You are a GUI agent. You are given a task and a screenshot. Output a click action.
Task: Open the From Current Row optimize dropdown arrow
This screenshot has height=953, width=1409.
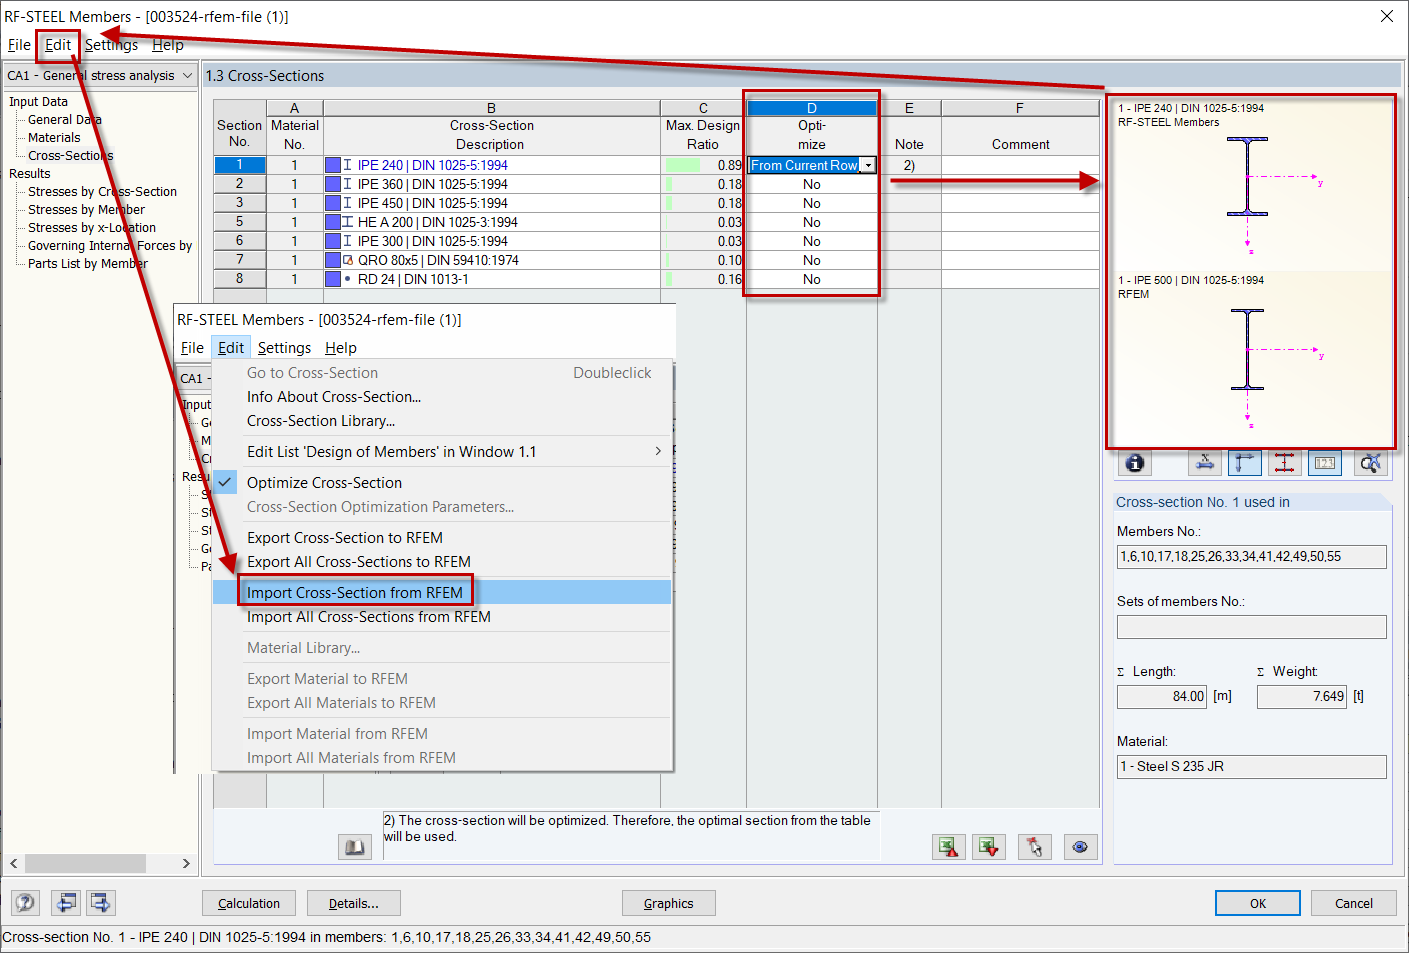(868, 166)
